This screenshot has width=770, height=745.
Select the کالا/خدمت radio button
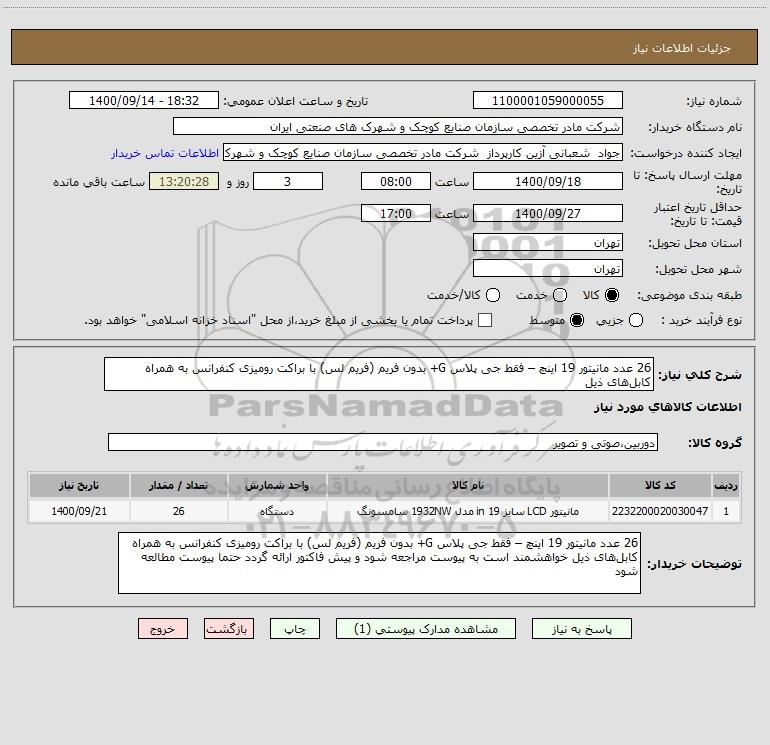(x=493, y=295)
